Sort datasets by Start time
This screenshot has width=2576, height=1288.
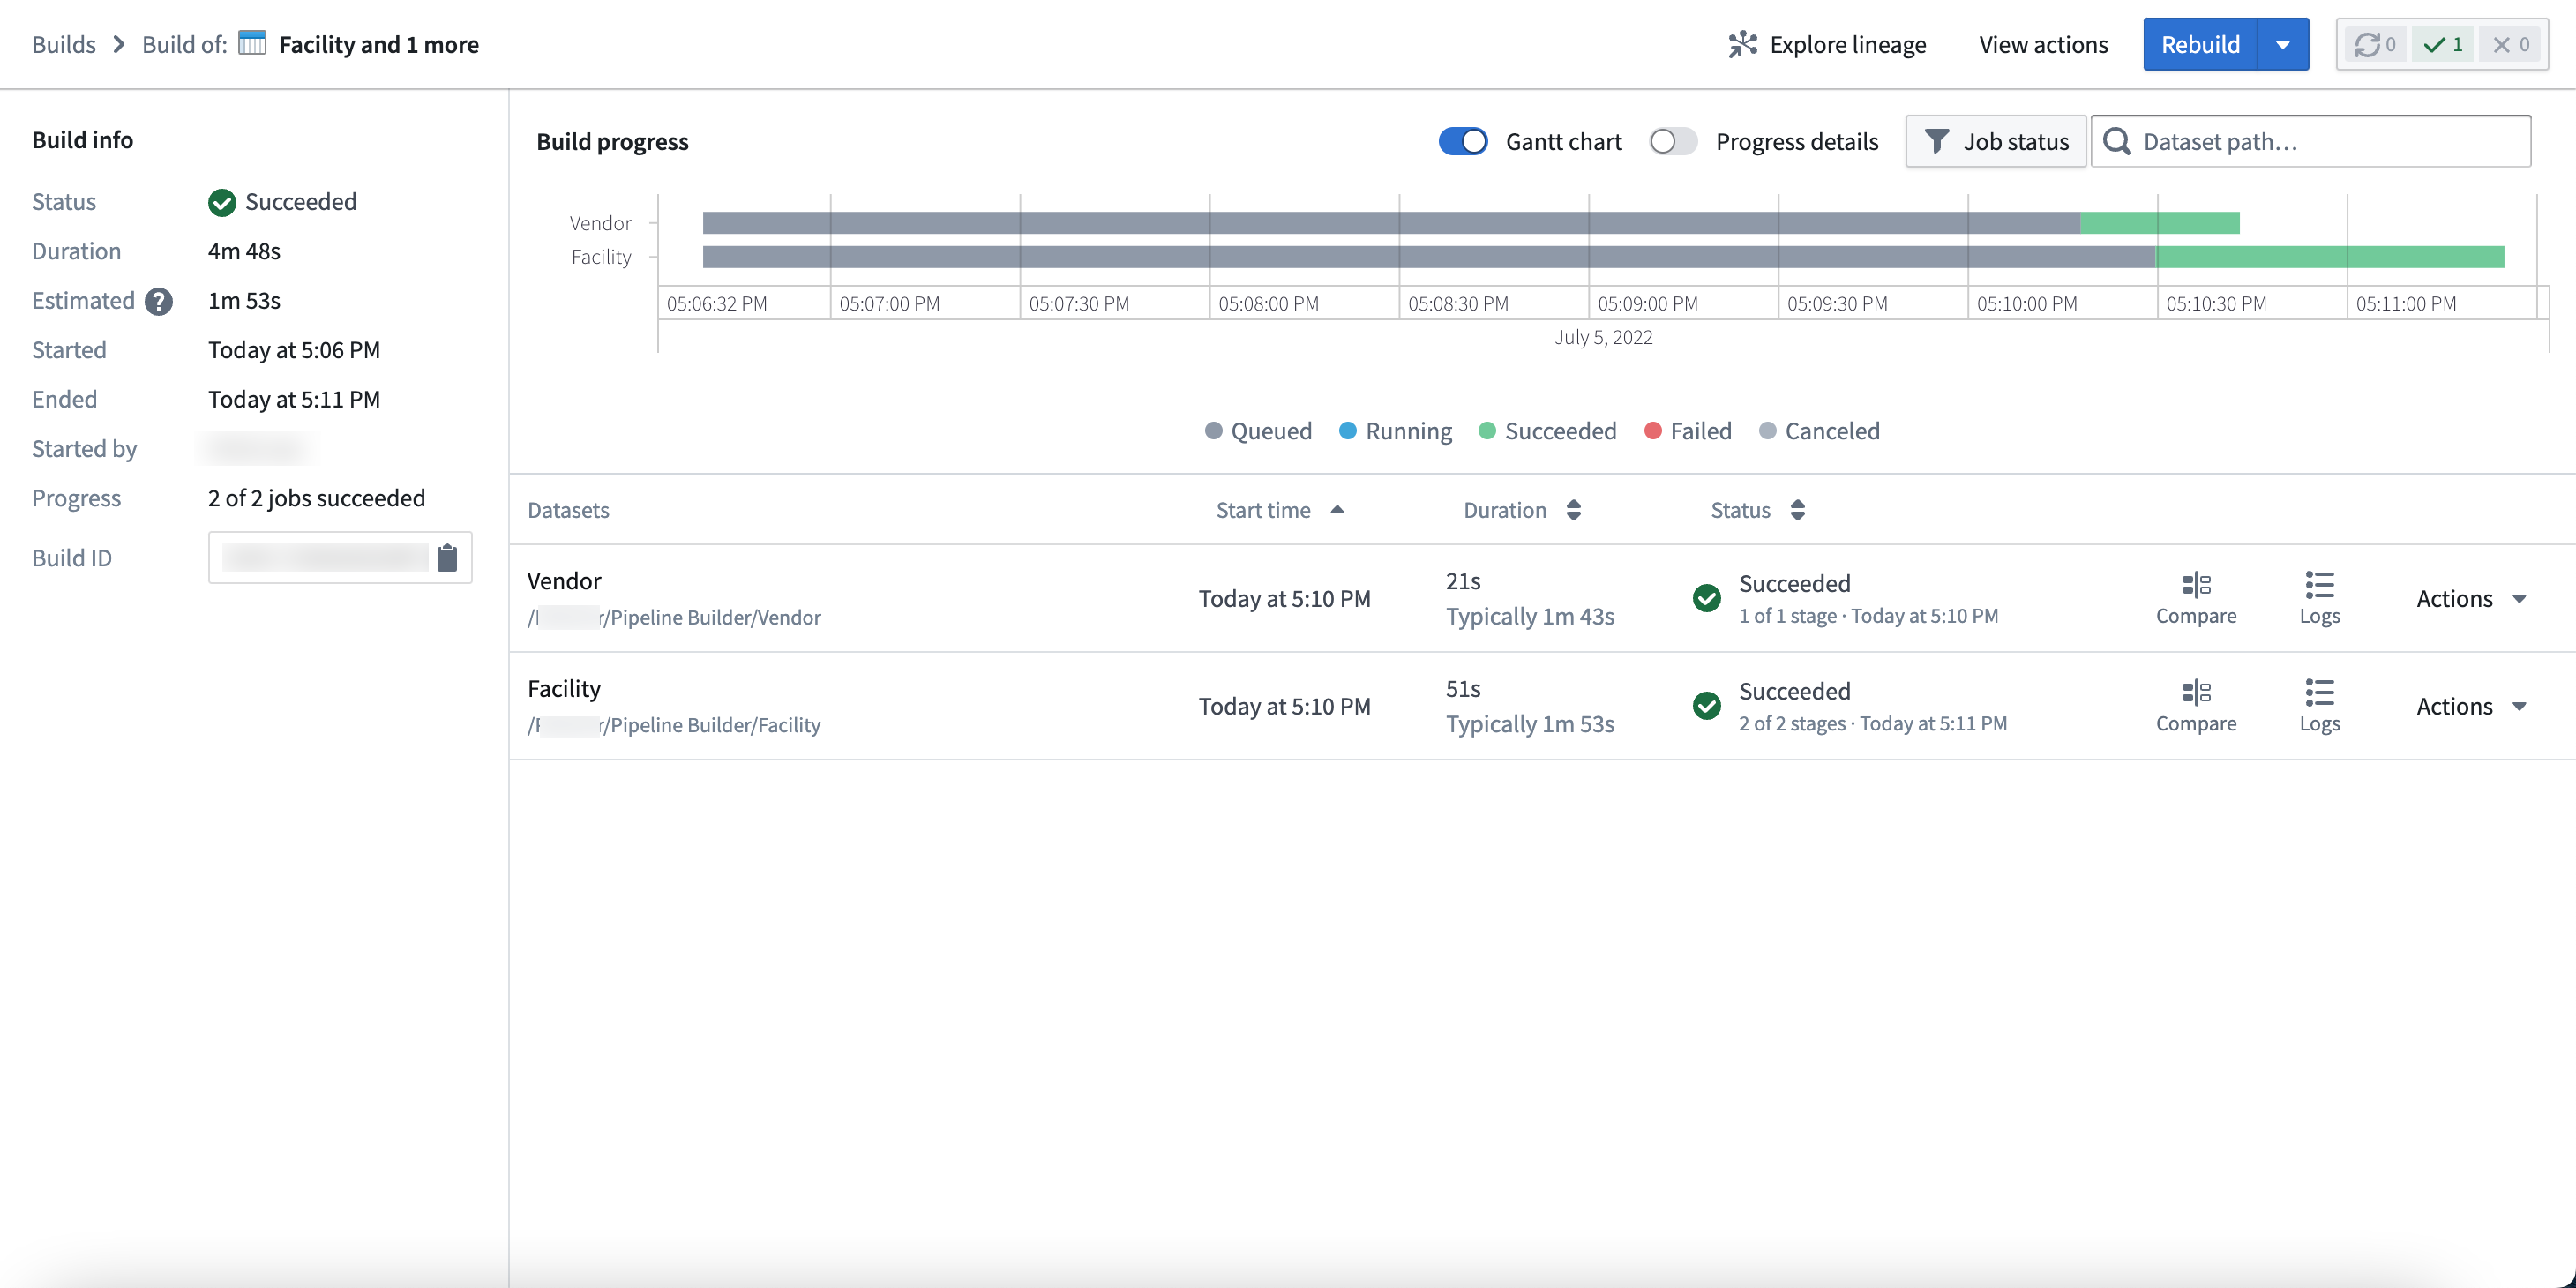pyautogui.click(x=1280, y=510)
